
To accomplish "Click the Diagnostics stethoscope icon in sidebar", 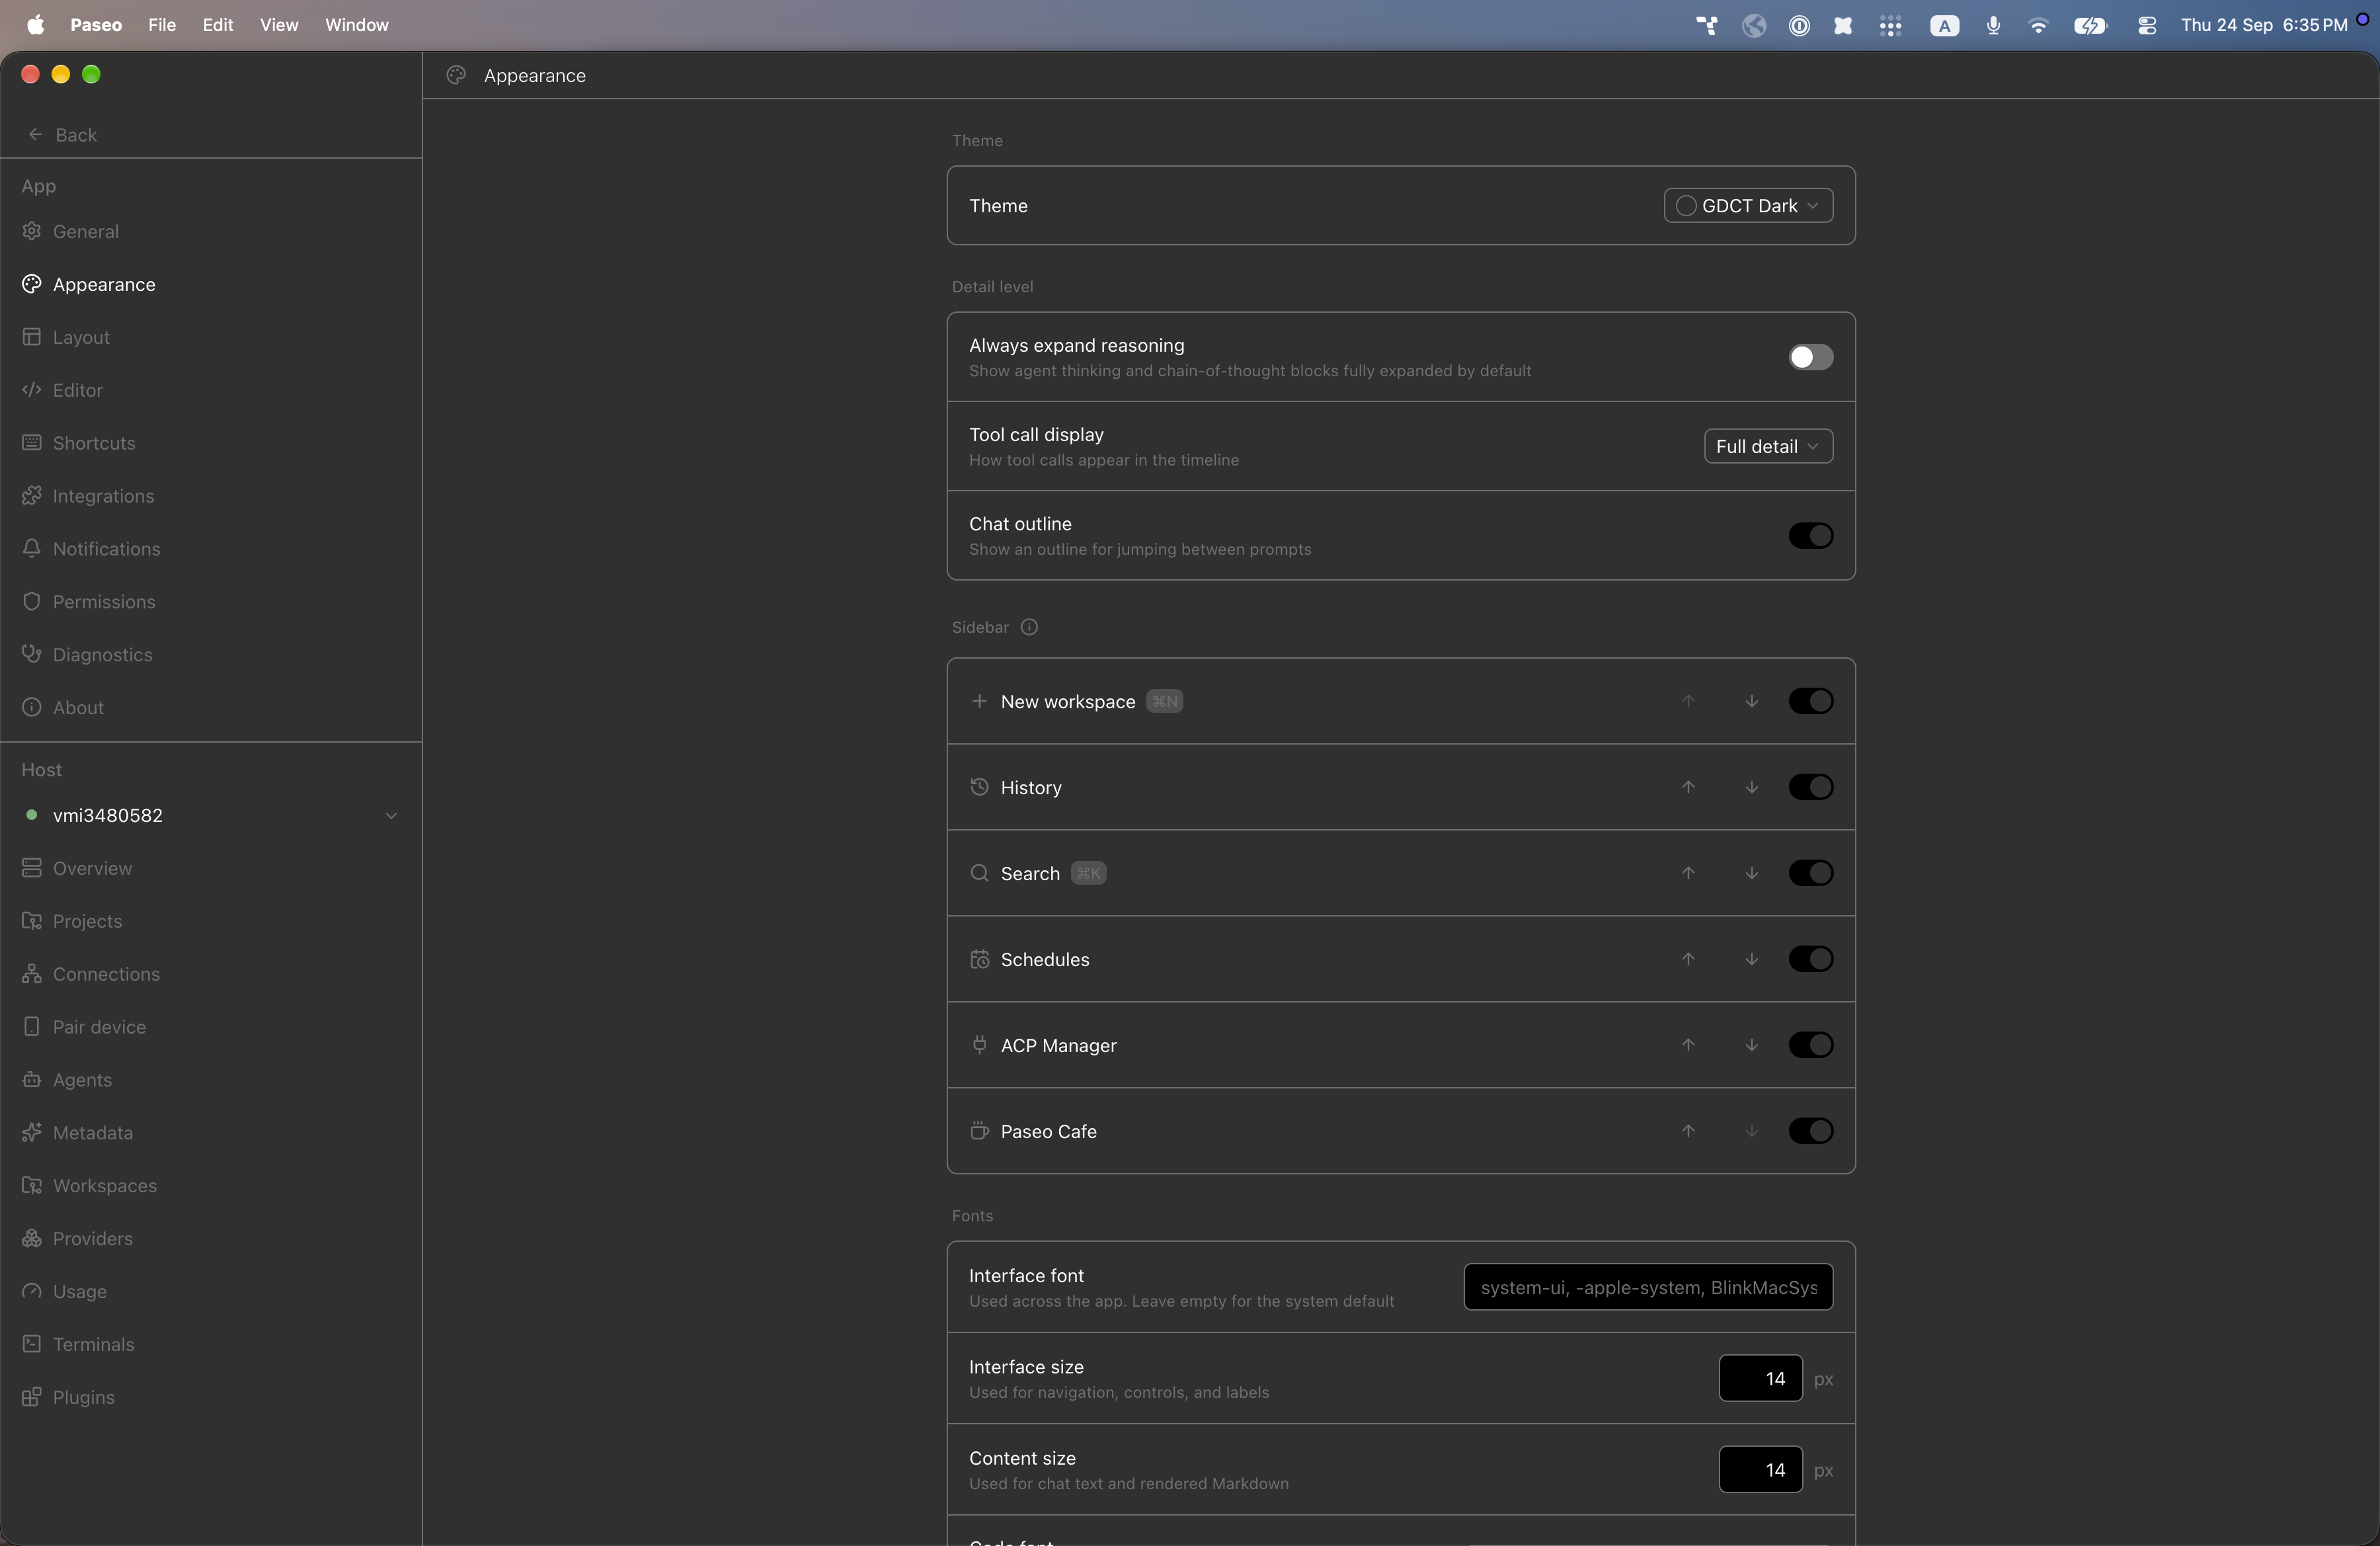I will 32,654.
